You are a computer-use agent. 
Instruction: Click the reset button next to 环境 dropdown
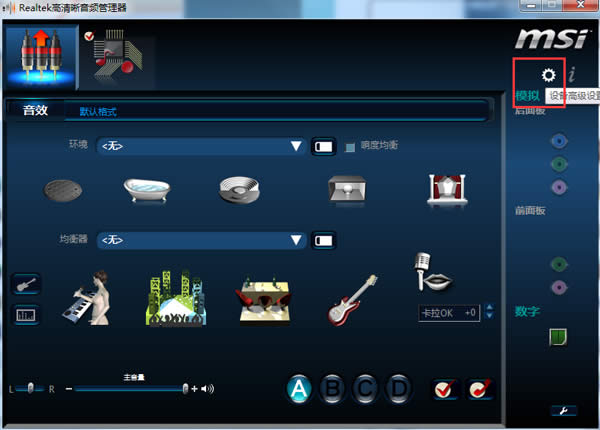click(x=323, y=147)
